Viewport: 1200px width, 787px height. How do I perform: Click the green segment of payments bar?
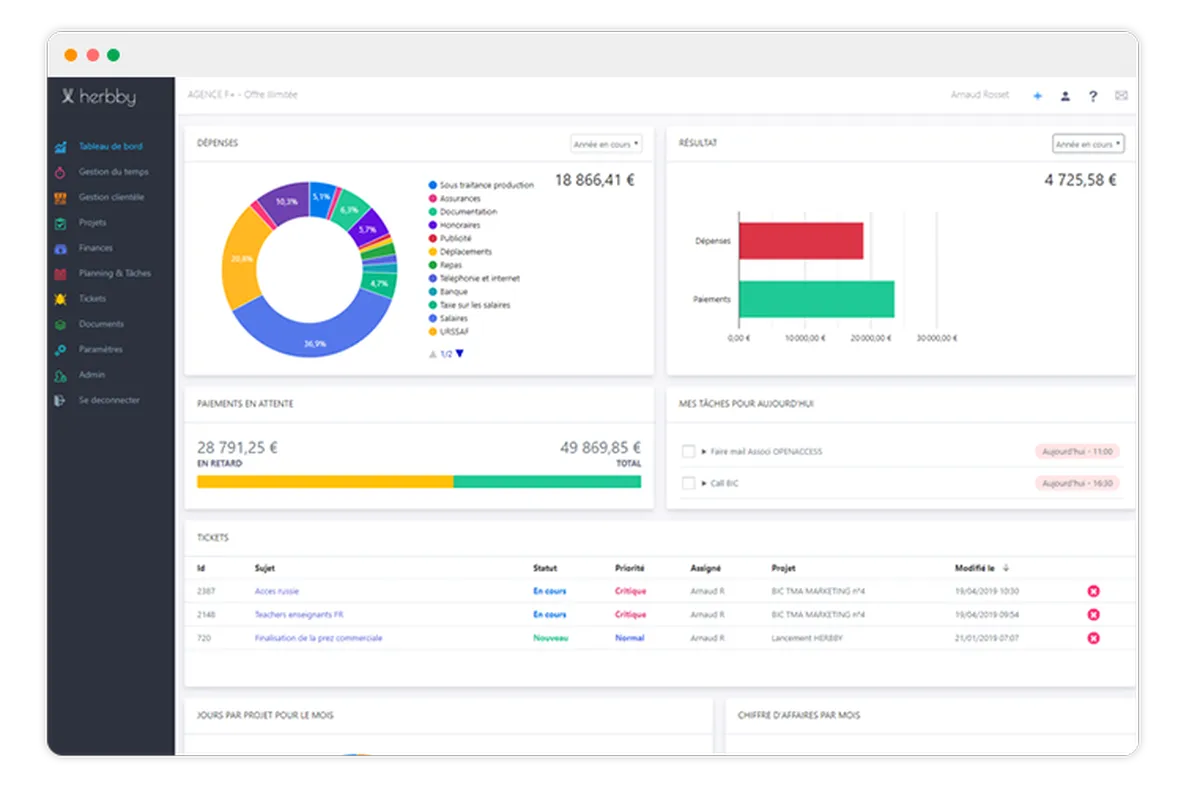[x=547, y=481]
